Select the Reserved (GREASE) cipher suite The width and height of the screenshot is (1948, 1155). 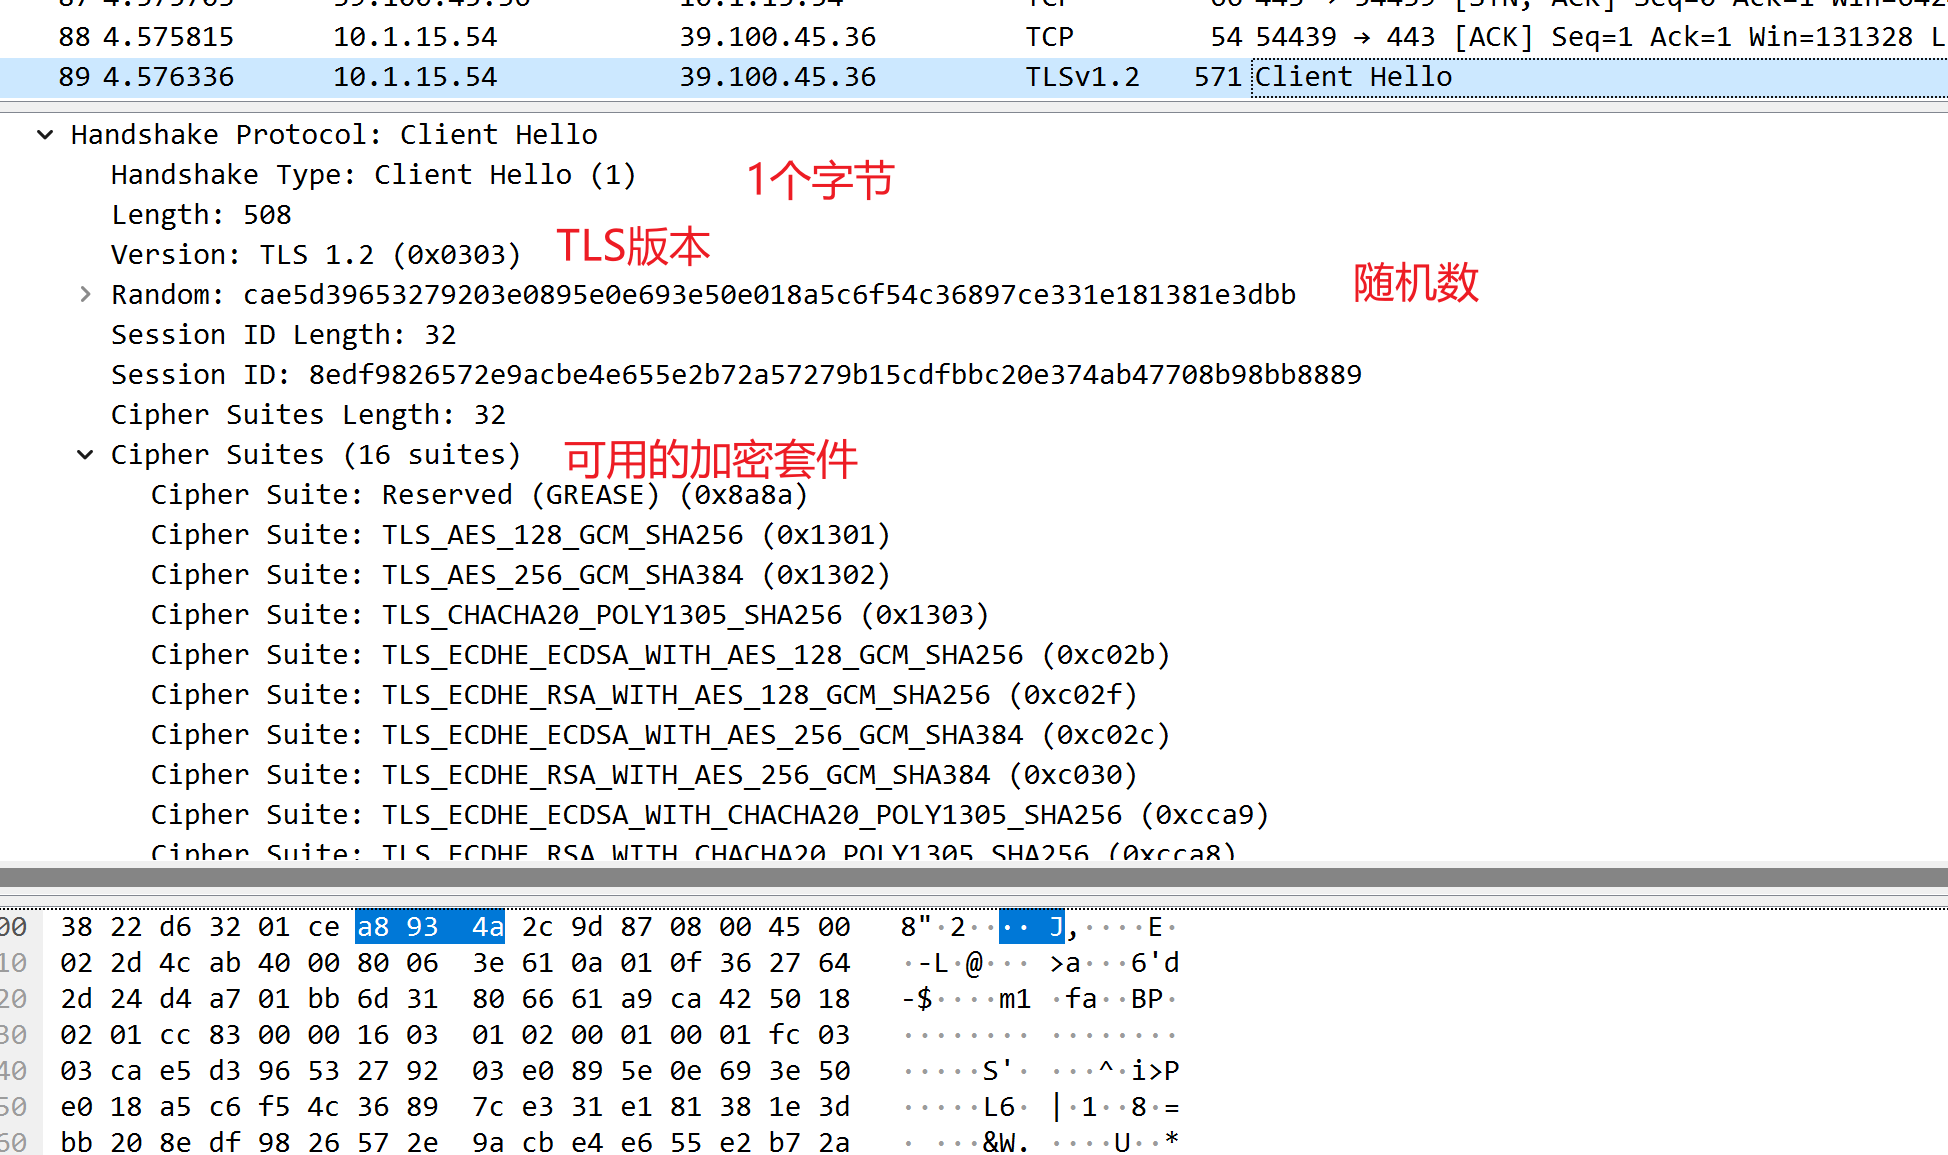coord(478,495)
